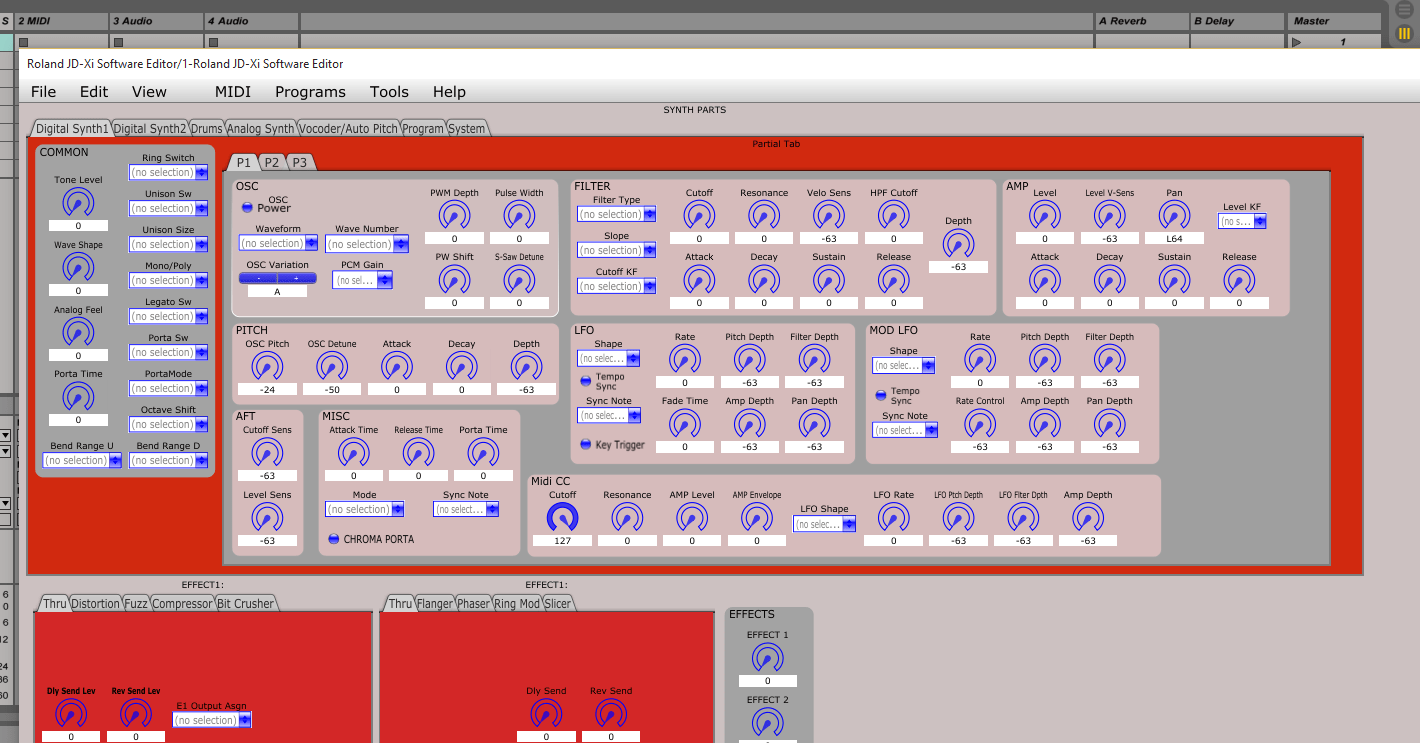The height and width of the screenshot is (743, 1420).
Task: Click the Dly Send Lev knob
Action: [x=70, y=714]
